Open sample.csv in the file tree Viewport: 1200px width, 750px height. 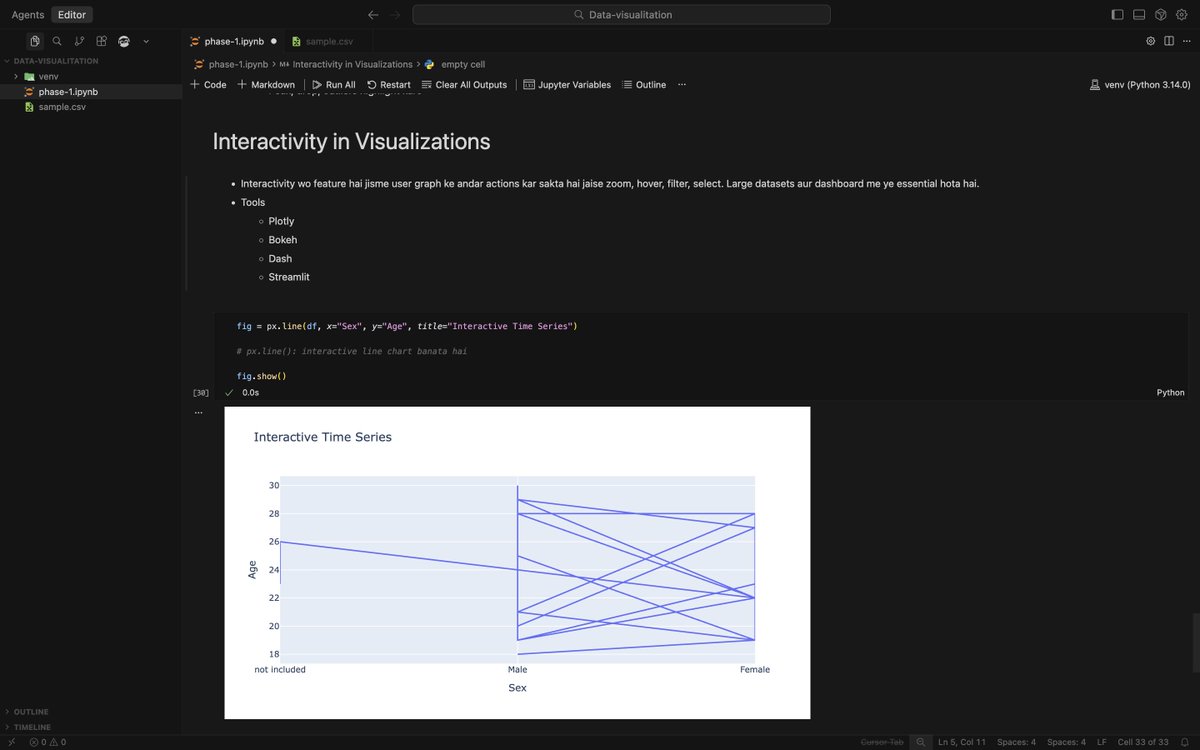coord(91,106)
